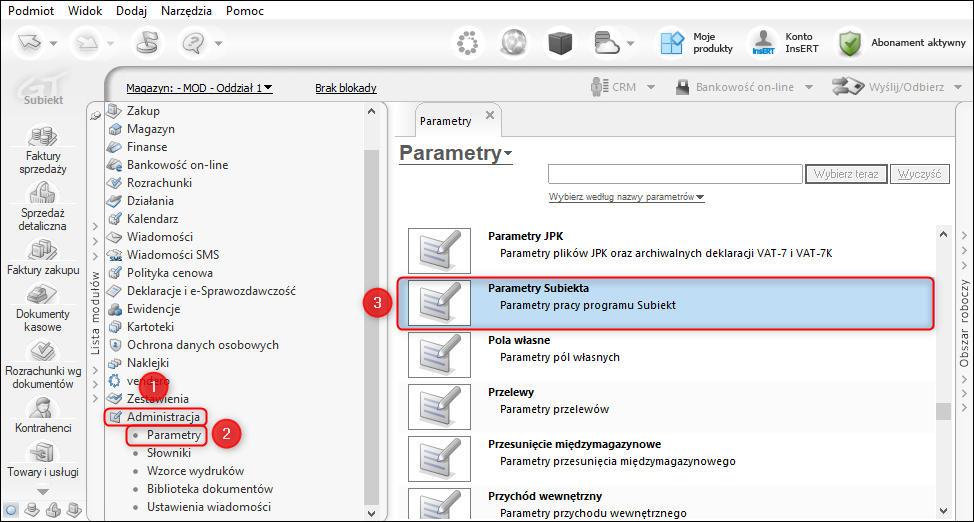The image size is (974, 522).
Task: Open Parametry Subiekta entry
Action: pyautogui.click(x=665, y=303)
